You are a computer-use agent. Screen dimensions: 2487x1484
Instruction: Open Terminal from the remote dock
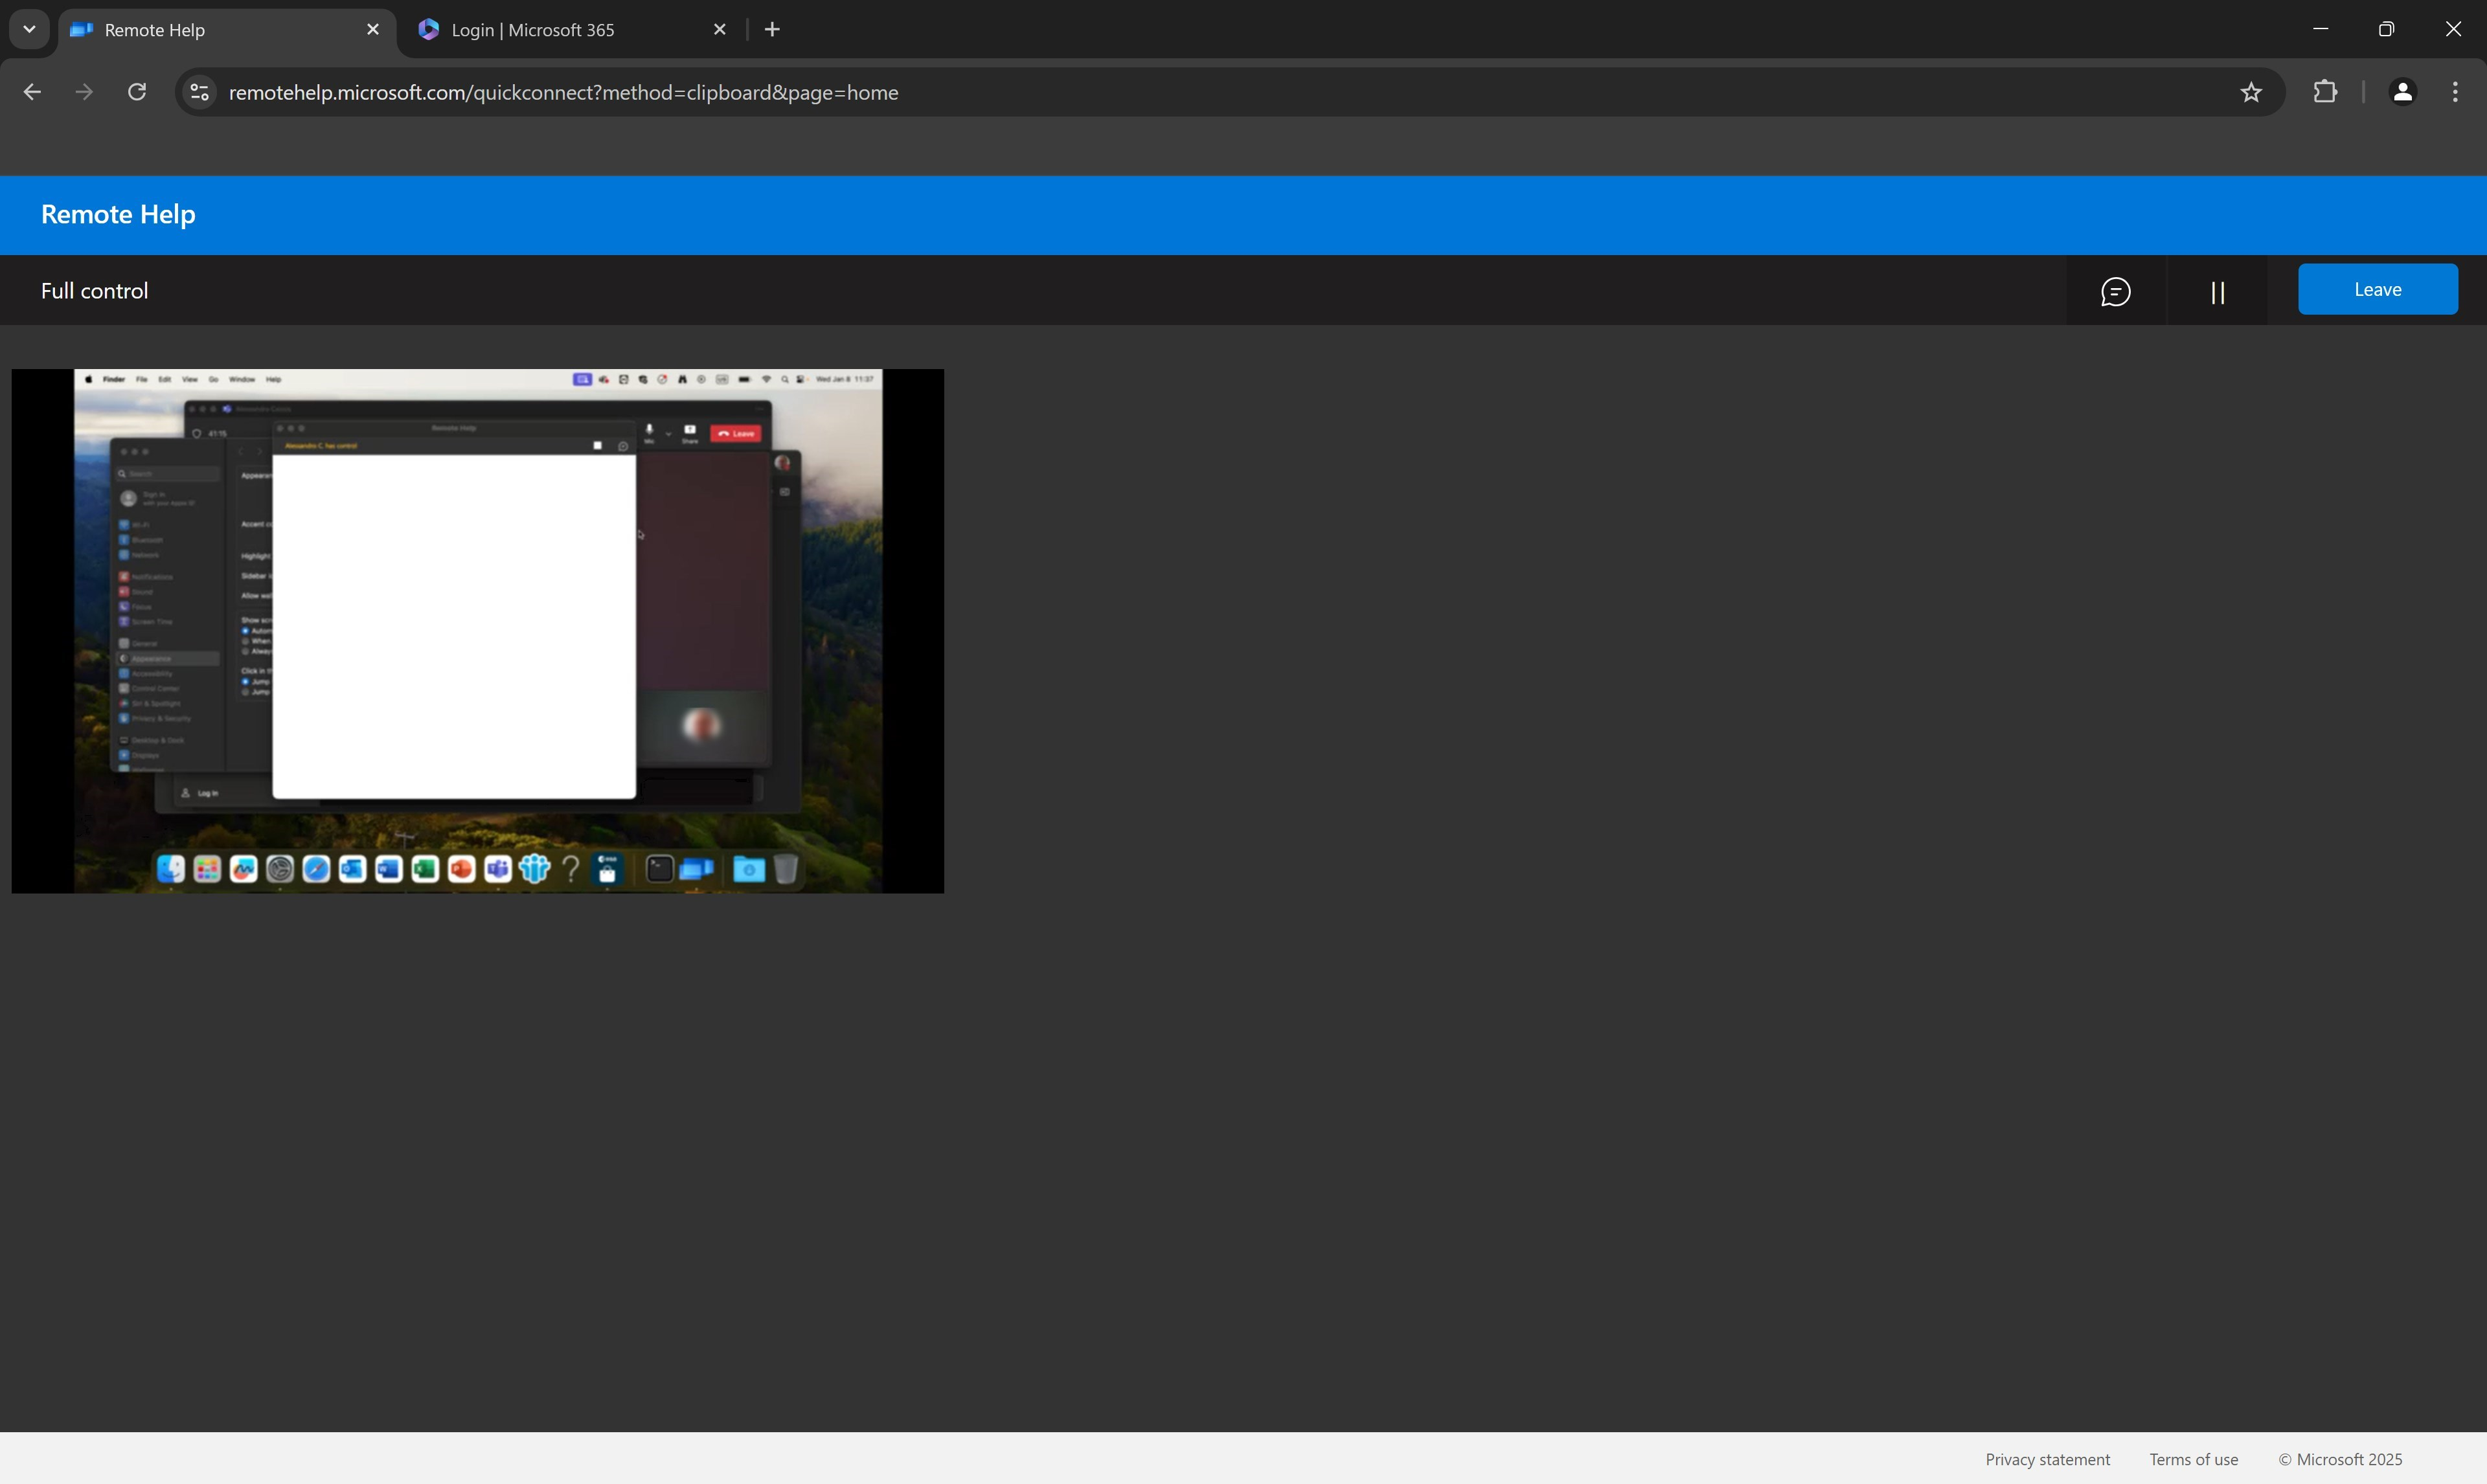(659, 869)
